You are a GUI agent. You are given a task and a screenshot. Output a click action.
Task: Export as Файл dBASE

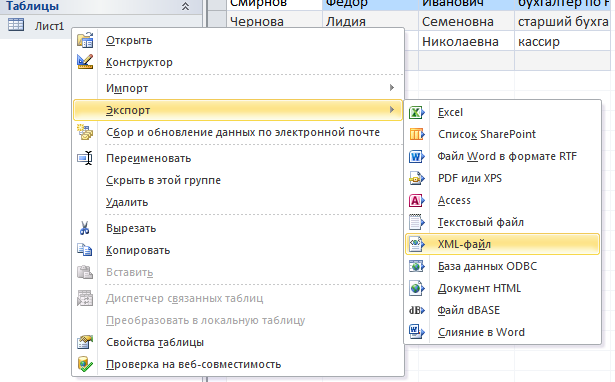coord(502,310)
